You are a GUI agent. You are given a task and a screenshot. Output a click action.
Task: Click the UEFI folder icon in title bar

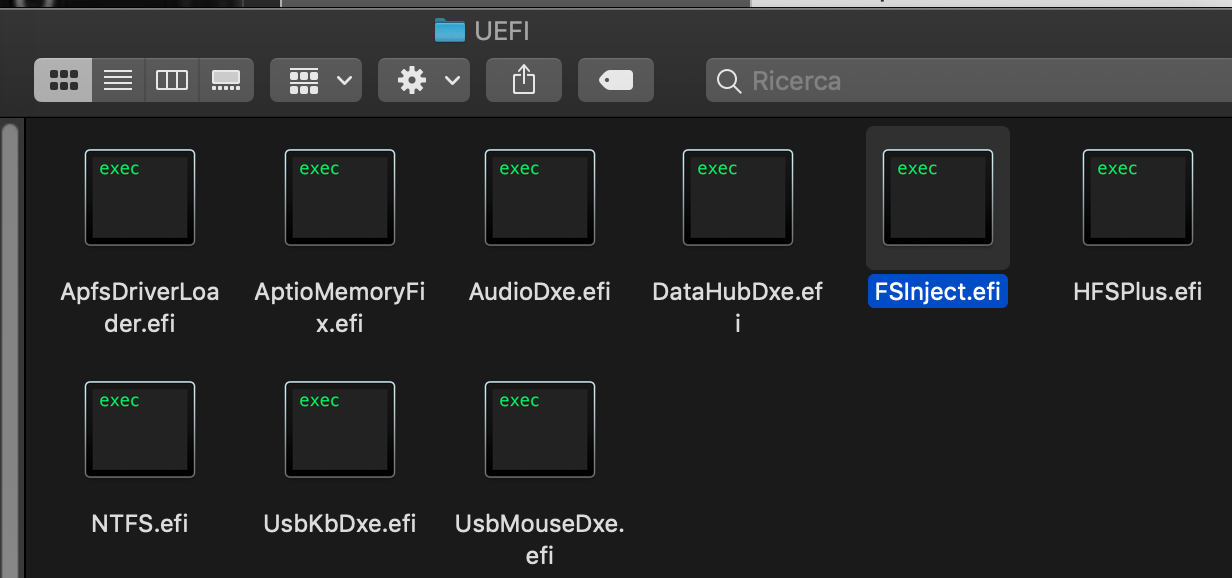450,31
